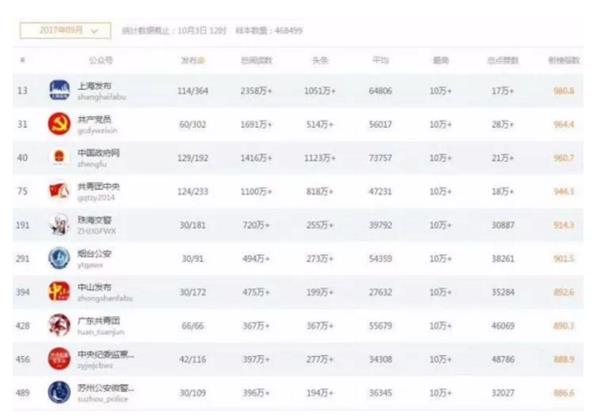The width and height of the screenshot is (600, 420).
Task: Click the 55679 average reads value
Action: point(380,326)
